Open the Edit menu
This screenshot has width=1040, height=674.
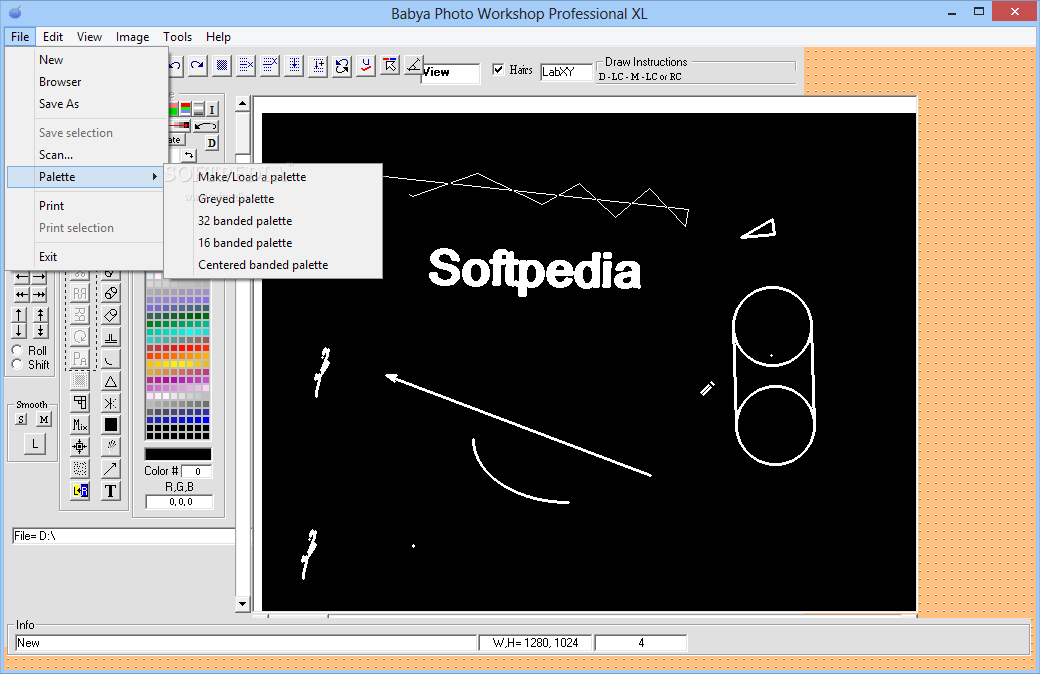click(53, 36)
